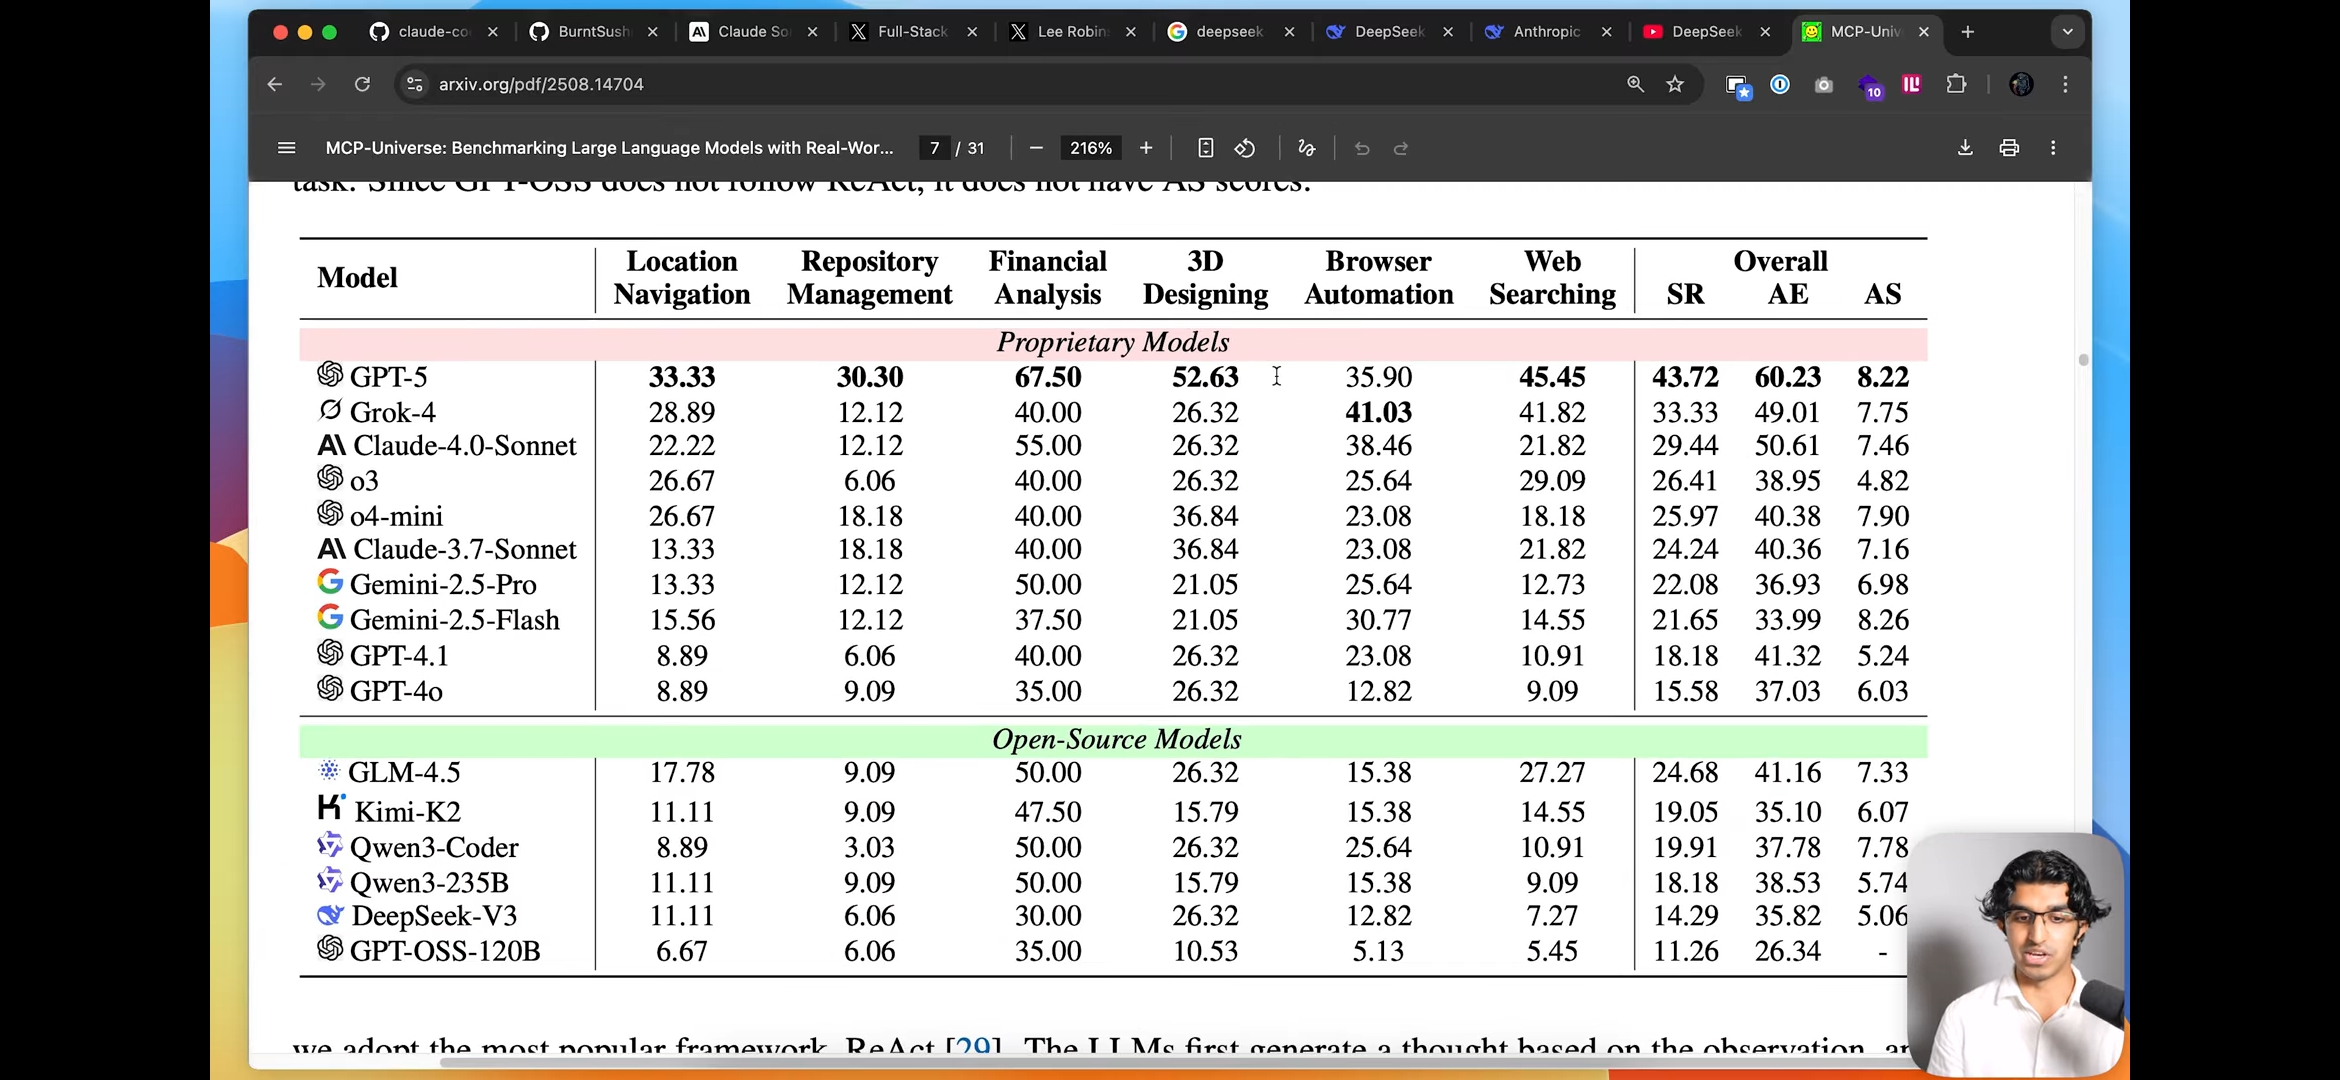Click the GLM-4.5 row label

404,772
